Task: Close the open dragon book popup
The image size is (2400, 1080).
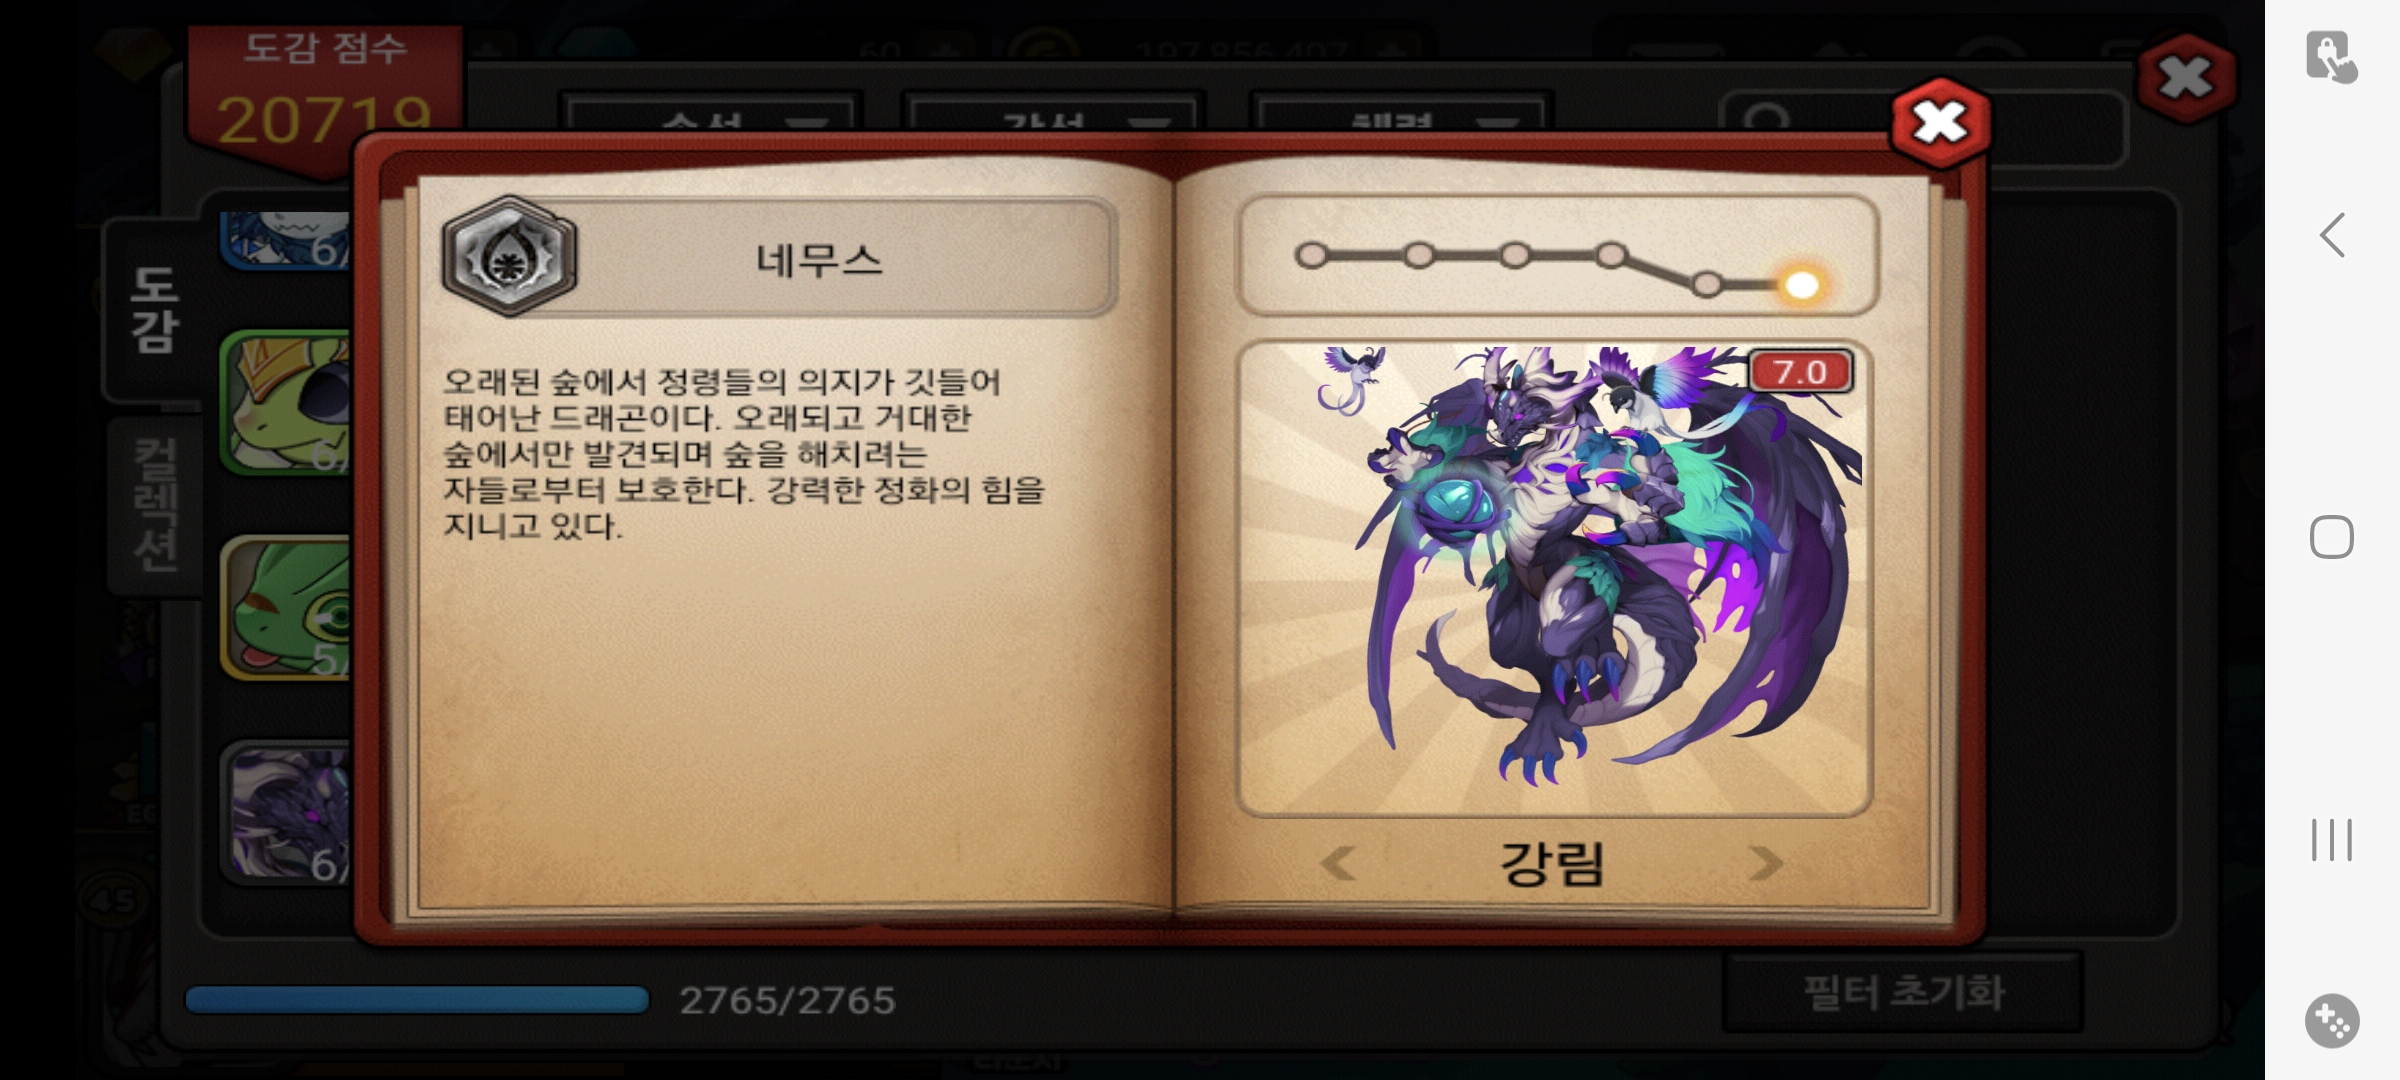Action: (x=1940, y=123)
